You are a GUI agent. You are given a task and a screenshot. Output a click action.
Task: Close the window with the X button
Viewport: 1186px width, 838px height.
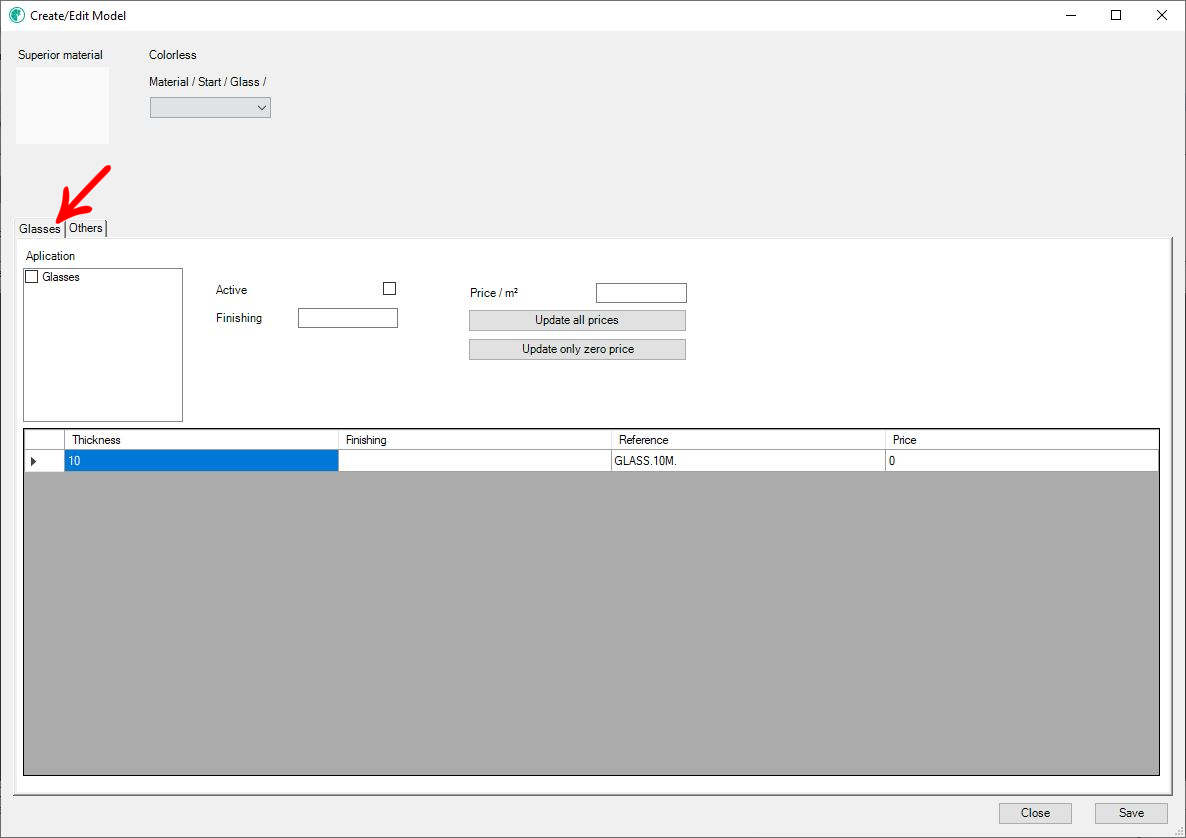(1162, 15)
